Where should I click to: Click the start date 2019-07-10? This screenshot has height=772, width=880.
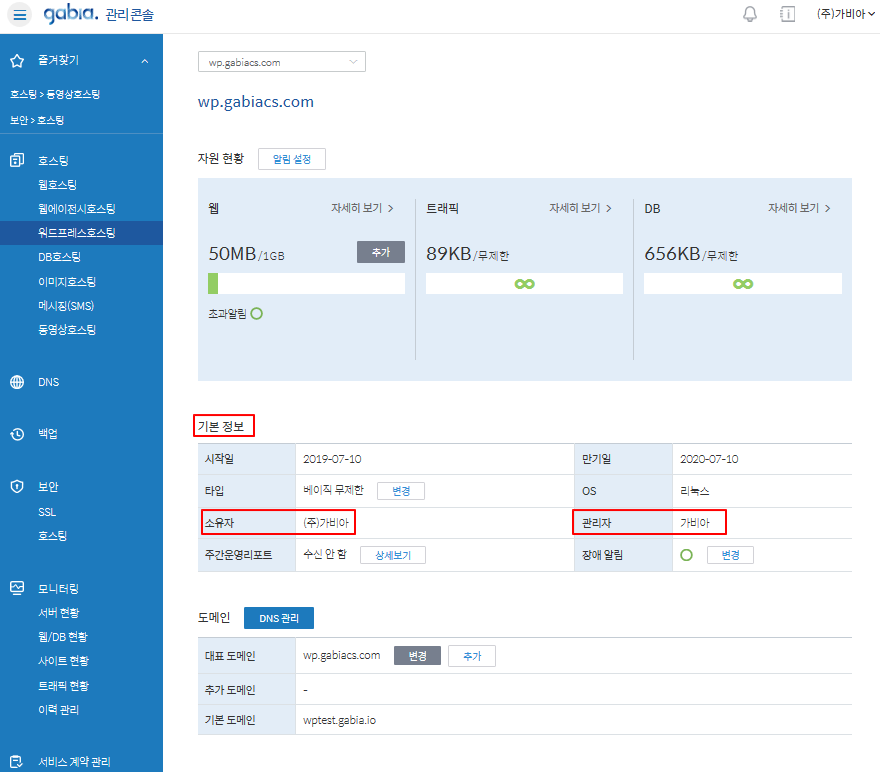pyautogui.click(x=332, y=459)
